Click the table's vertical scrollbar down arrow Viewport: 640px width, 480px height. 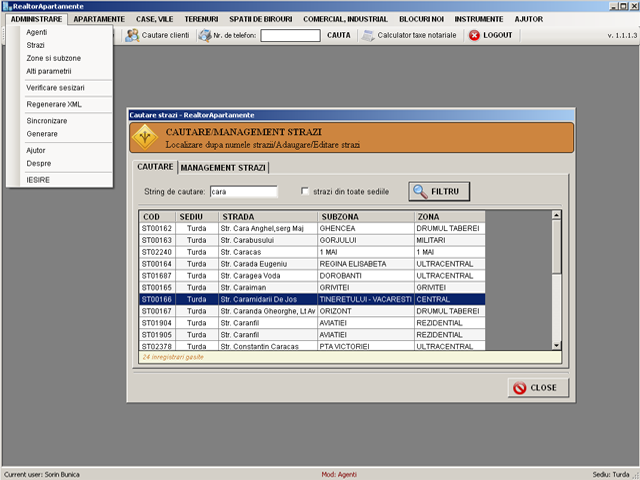pyautogui.click(x=557, y=345)
